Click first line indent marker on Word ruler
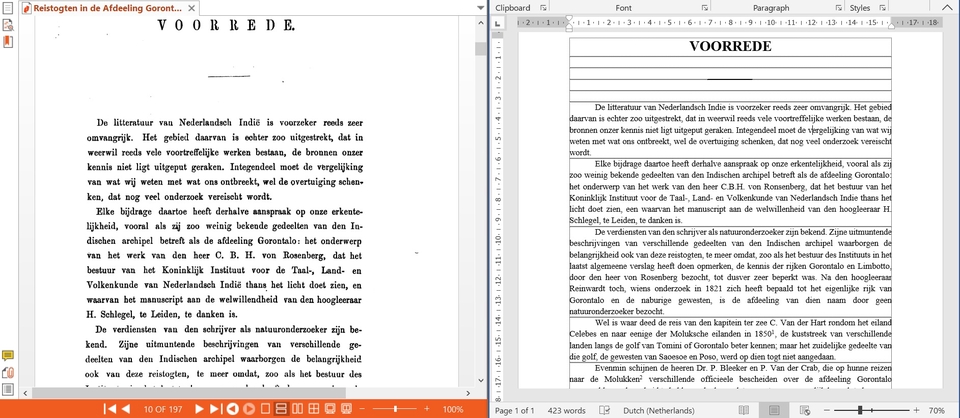 point(569,19)
